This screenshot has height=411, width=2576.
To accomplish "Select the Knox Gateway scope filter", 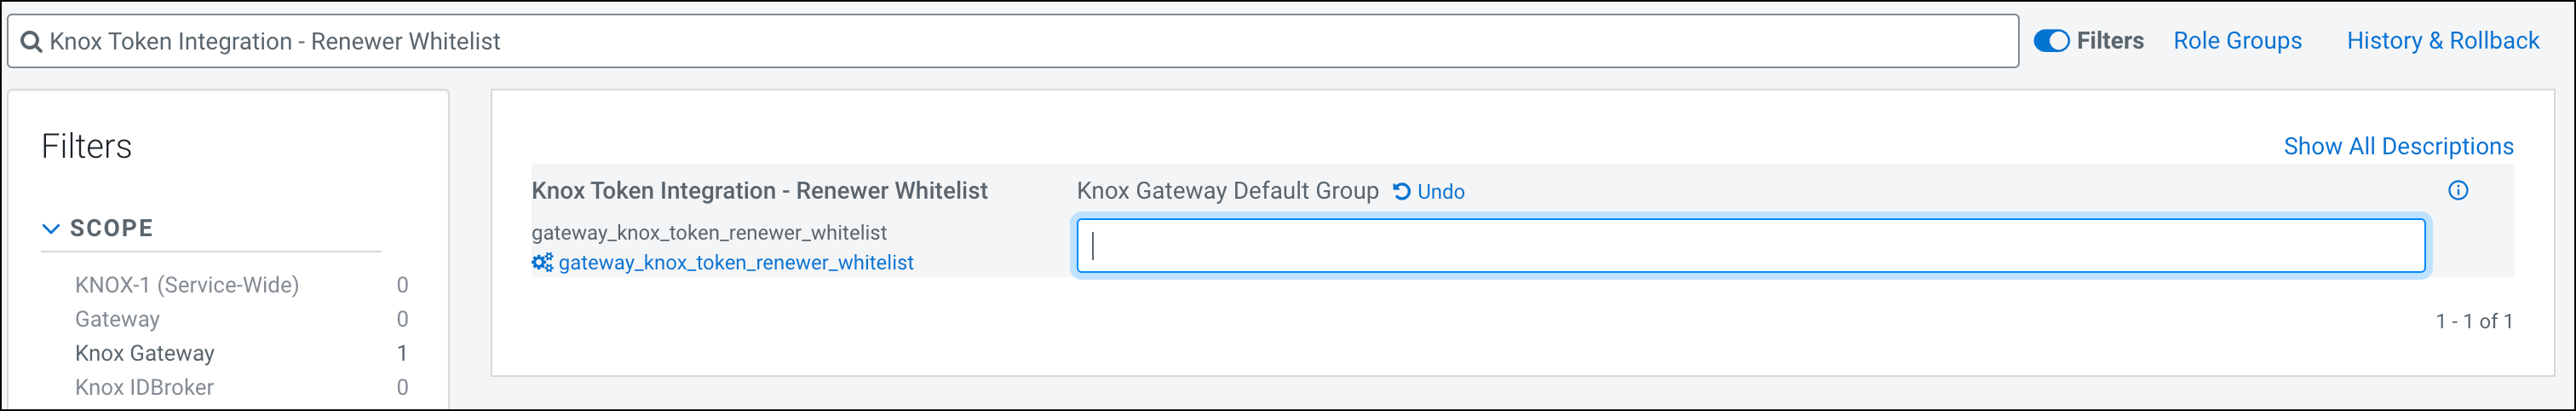I will point(145,353).
